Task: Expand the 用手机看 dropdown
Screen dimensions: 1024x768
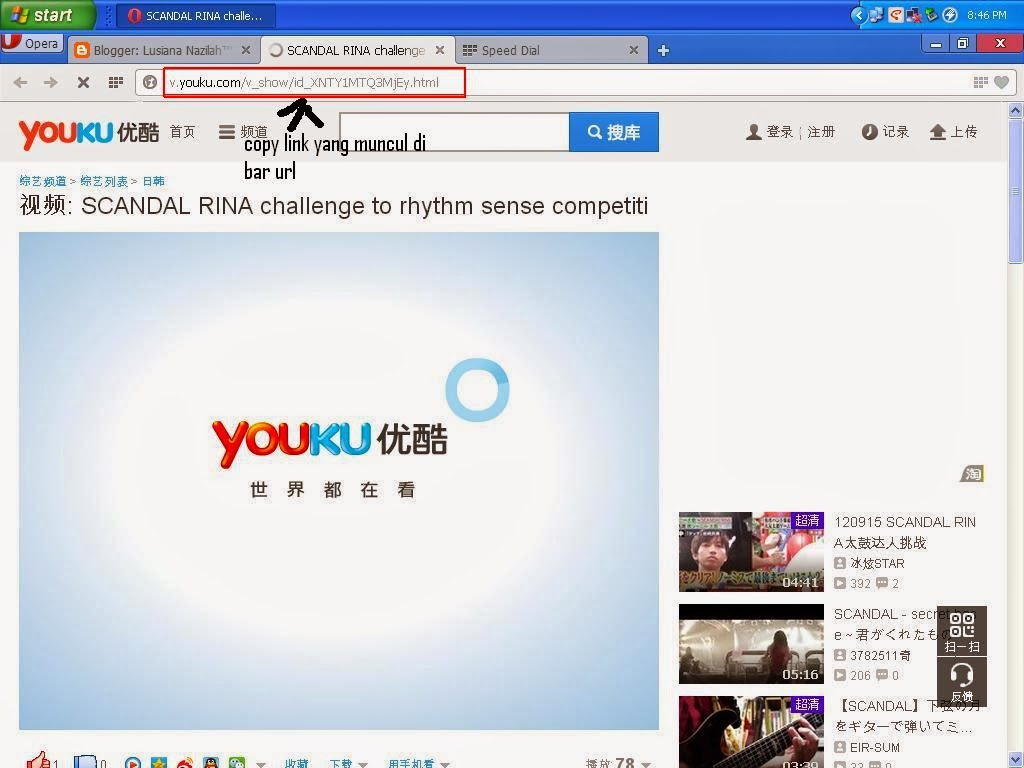Action: click(419, 763)
